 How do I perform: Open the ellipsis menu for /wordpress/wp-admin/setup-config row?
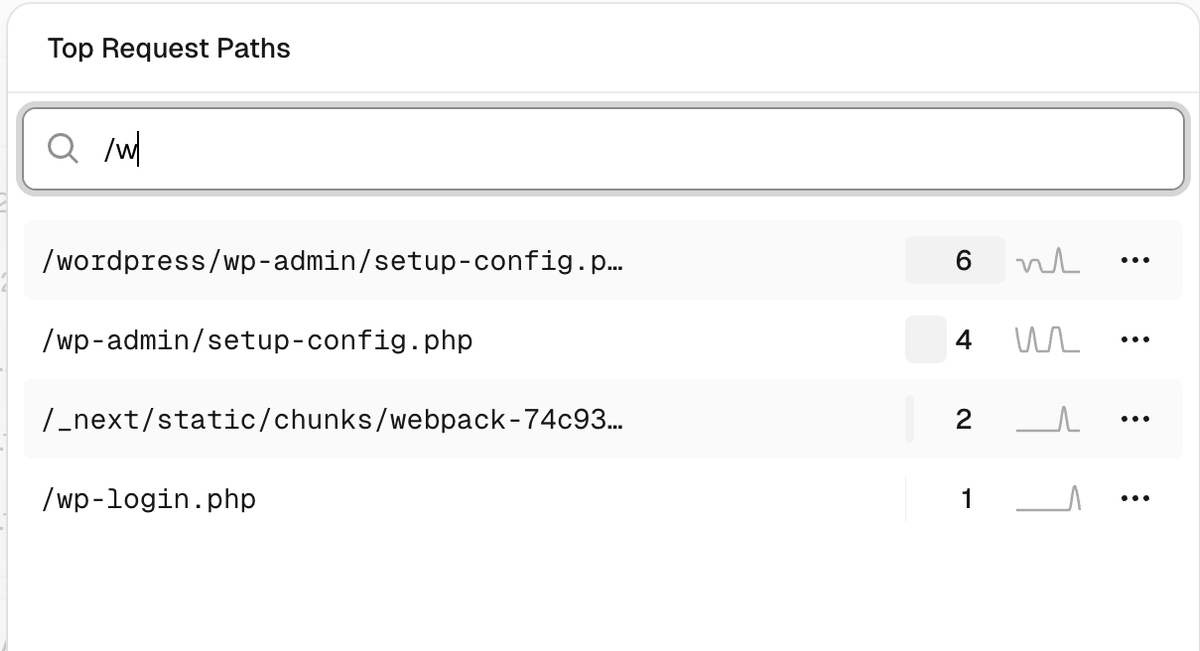[1135, 260]
